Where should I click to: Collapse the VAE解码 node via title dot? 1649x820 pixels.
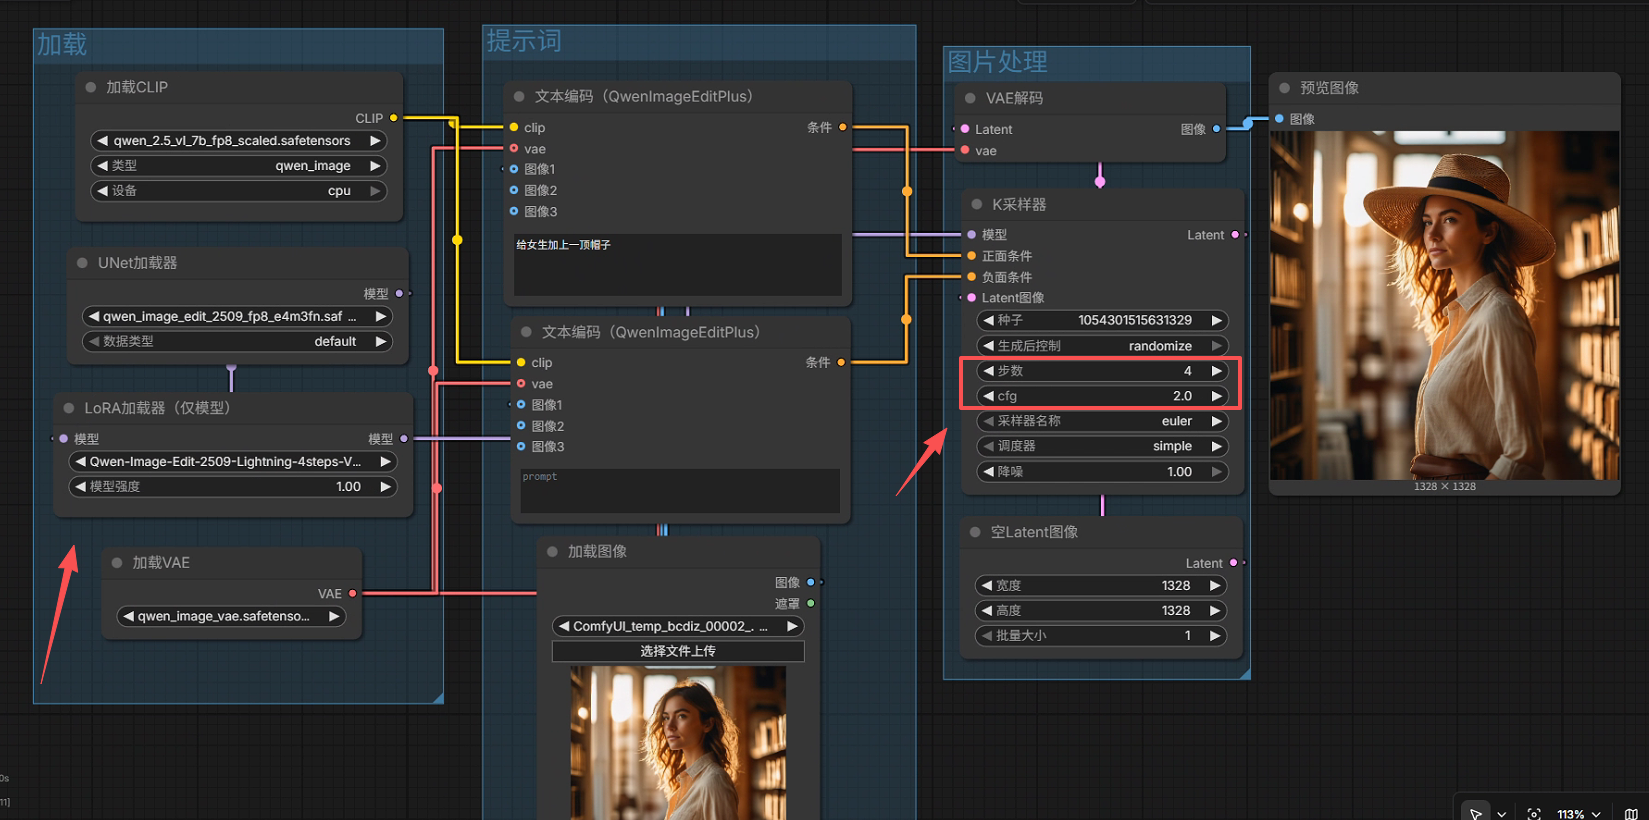(970, 98)
